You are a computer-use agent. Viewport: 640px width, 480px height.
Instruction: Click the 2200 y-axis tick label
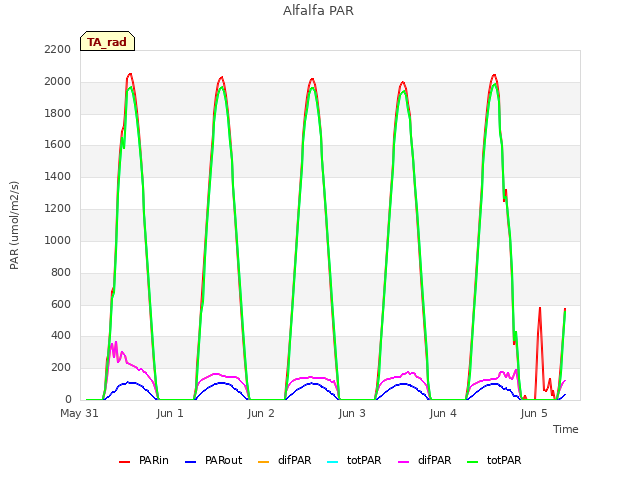58,49
